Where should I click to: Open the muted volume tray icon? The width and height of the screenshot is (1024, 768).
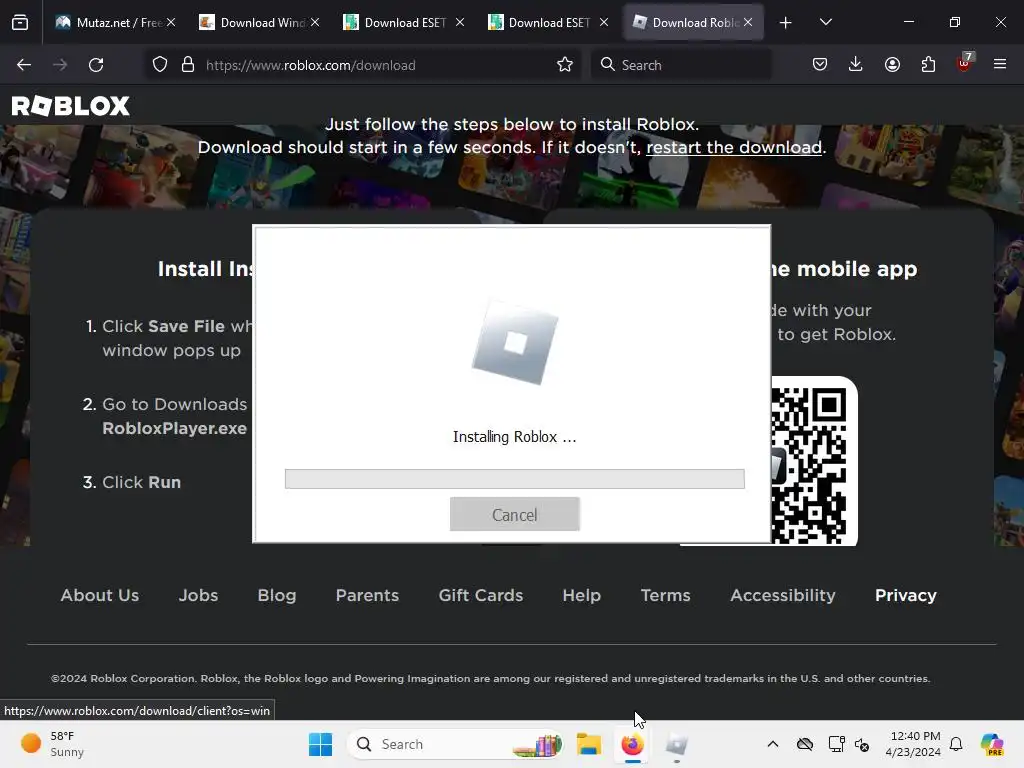tap(862, 744)
